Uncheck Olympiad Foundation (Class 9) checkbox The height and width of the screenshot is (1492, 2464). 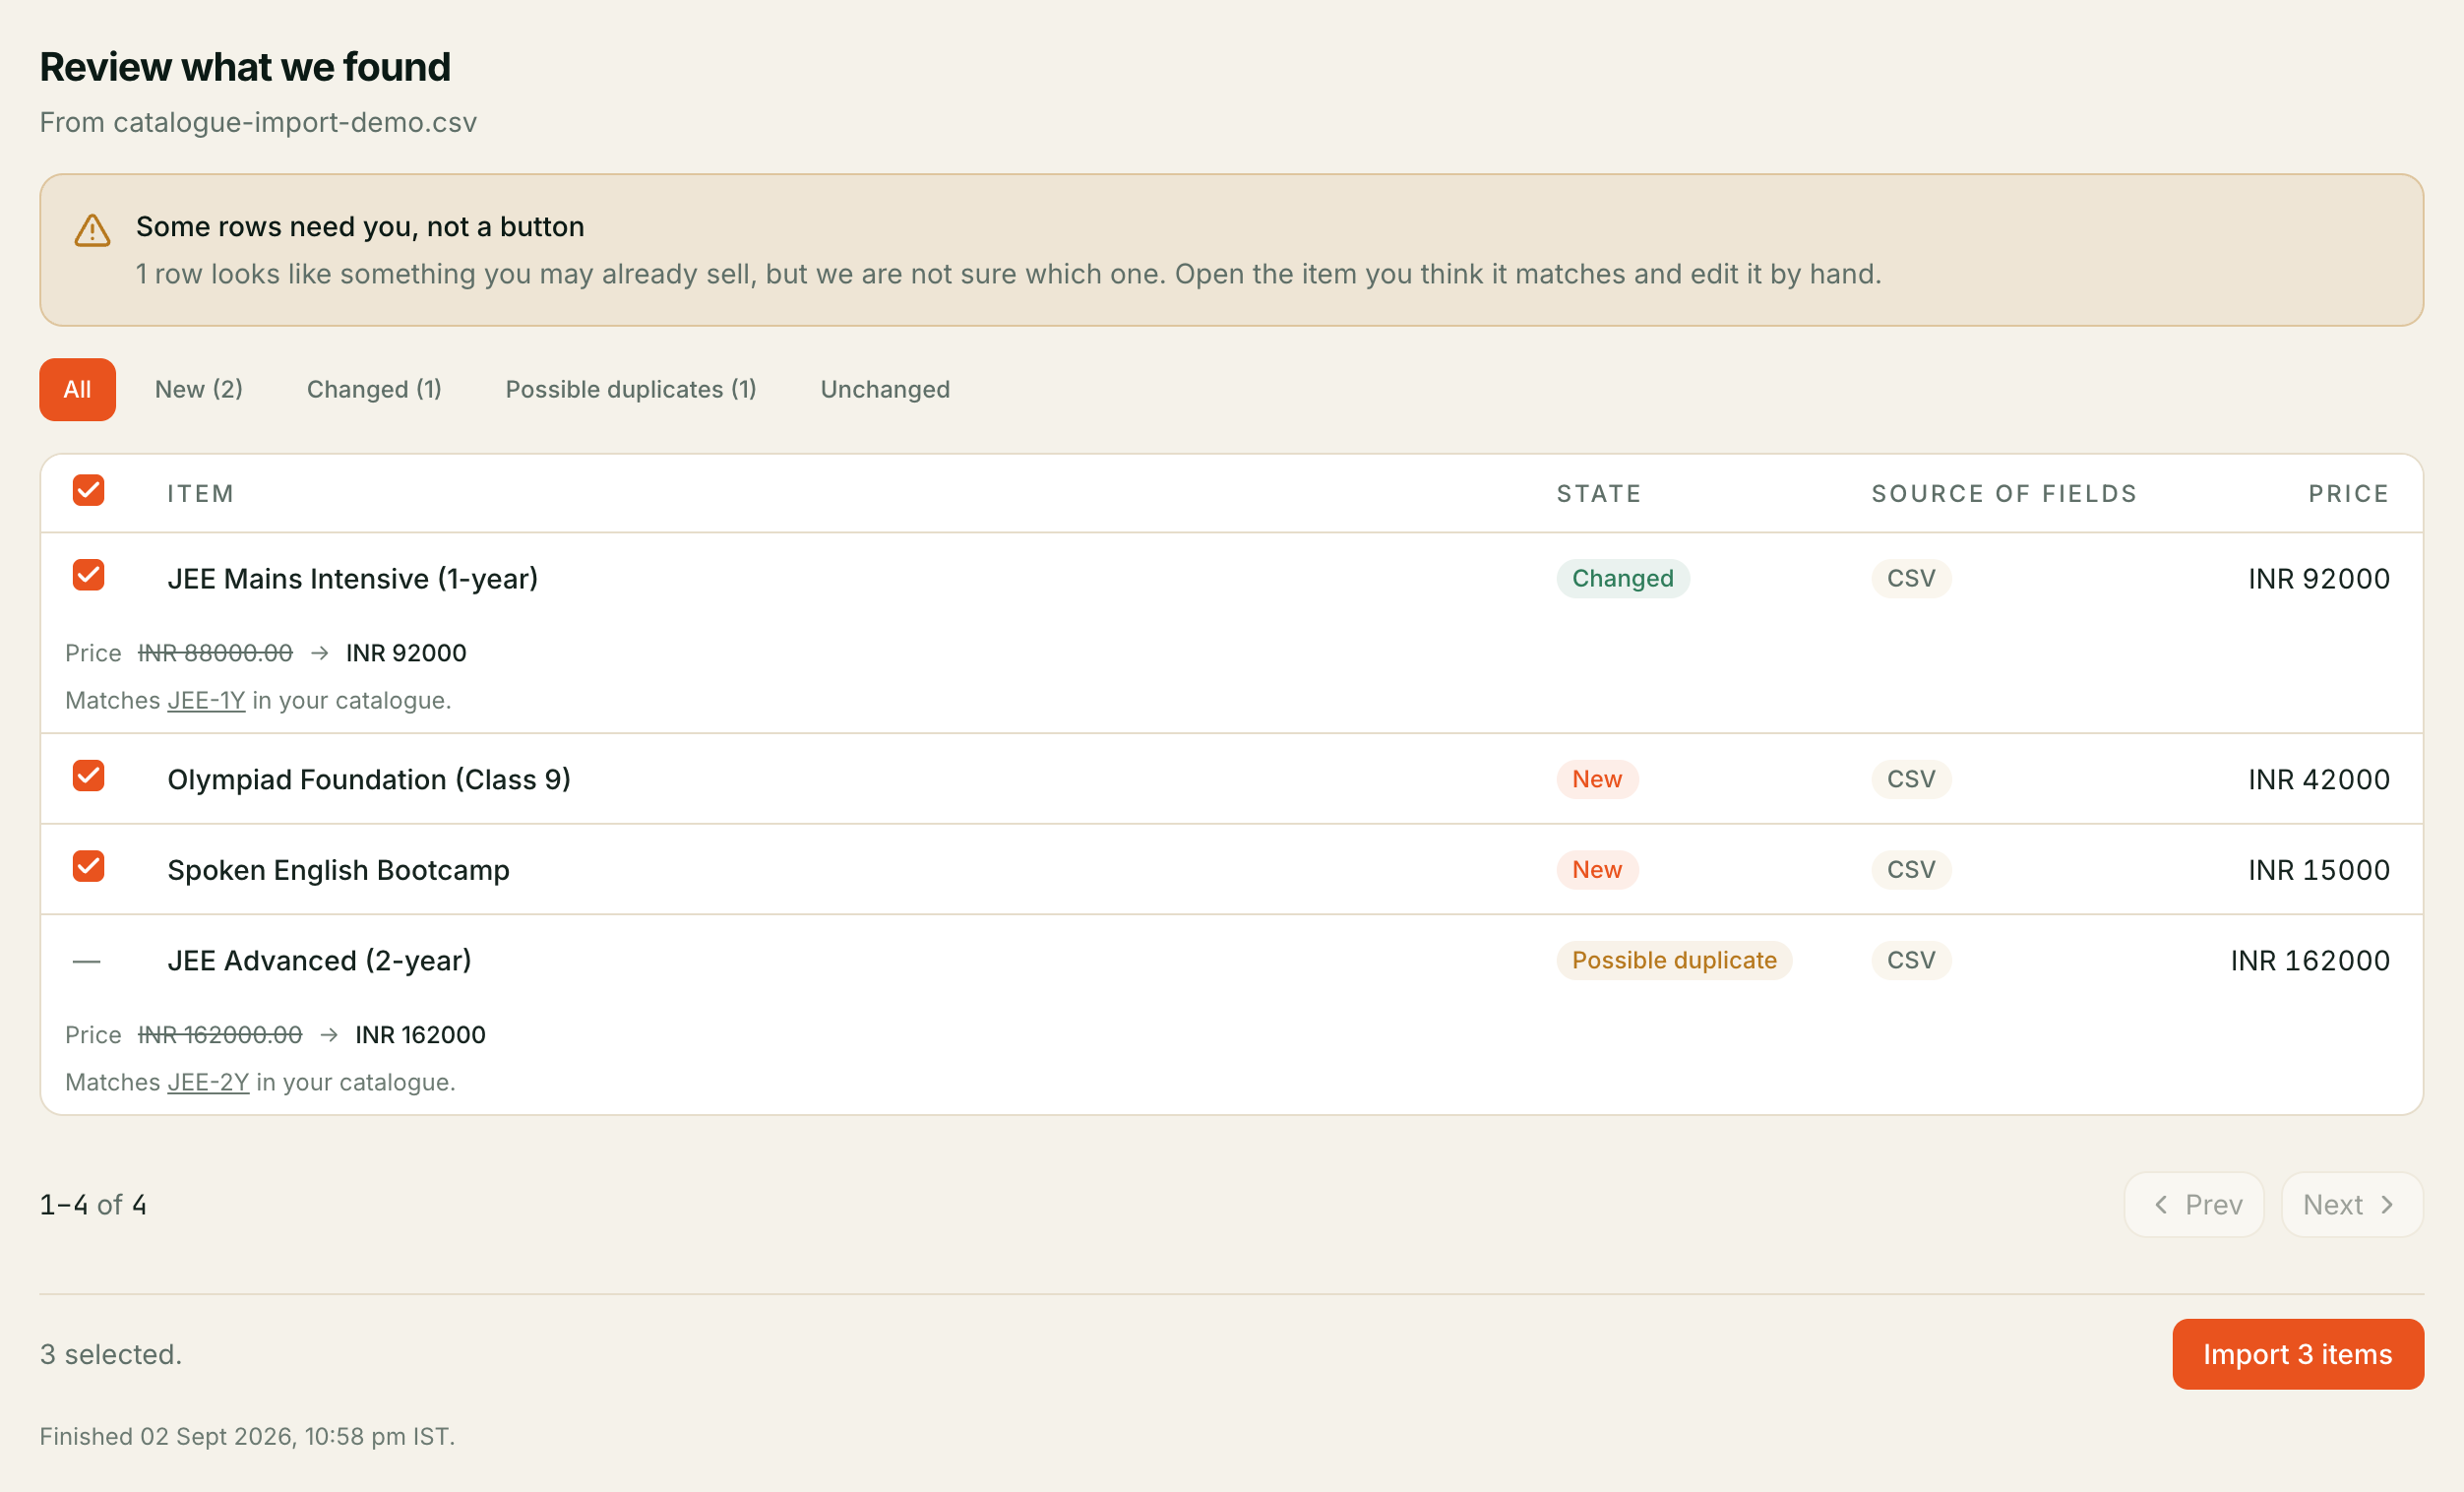[89, 776]
